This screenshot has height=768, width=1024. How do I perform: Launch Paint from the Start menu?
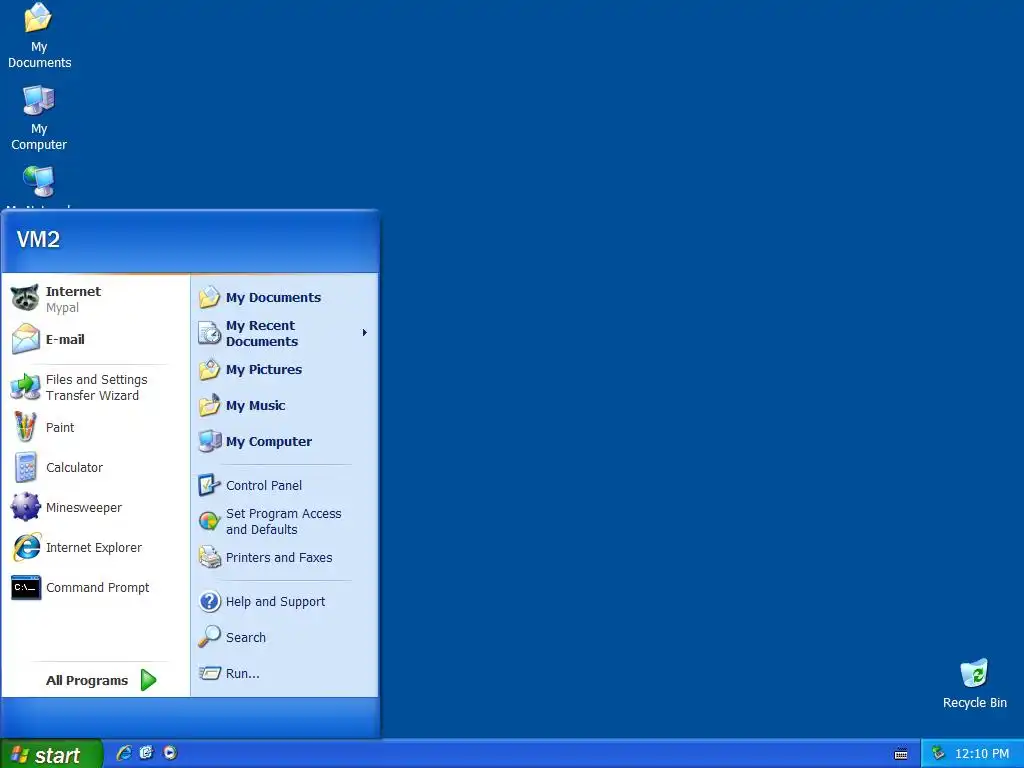[x=95, y=428]
